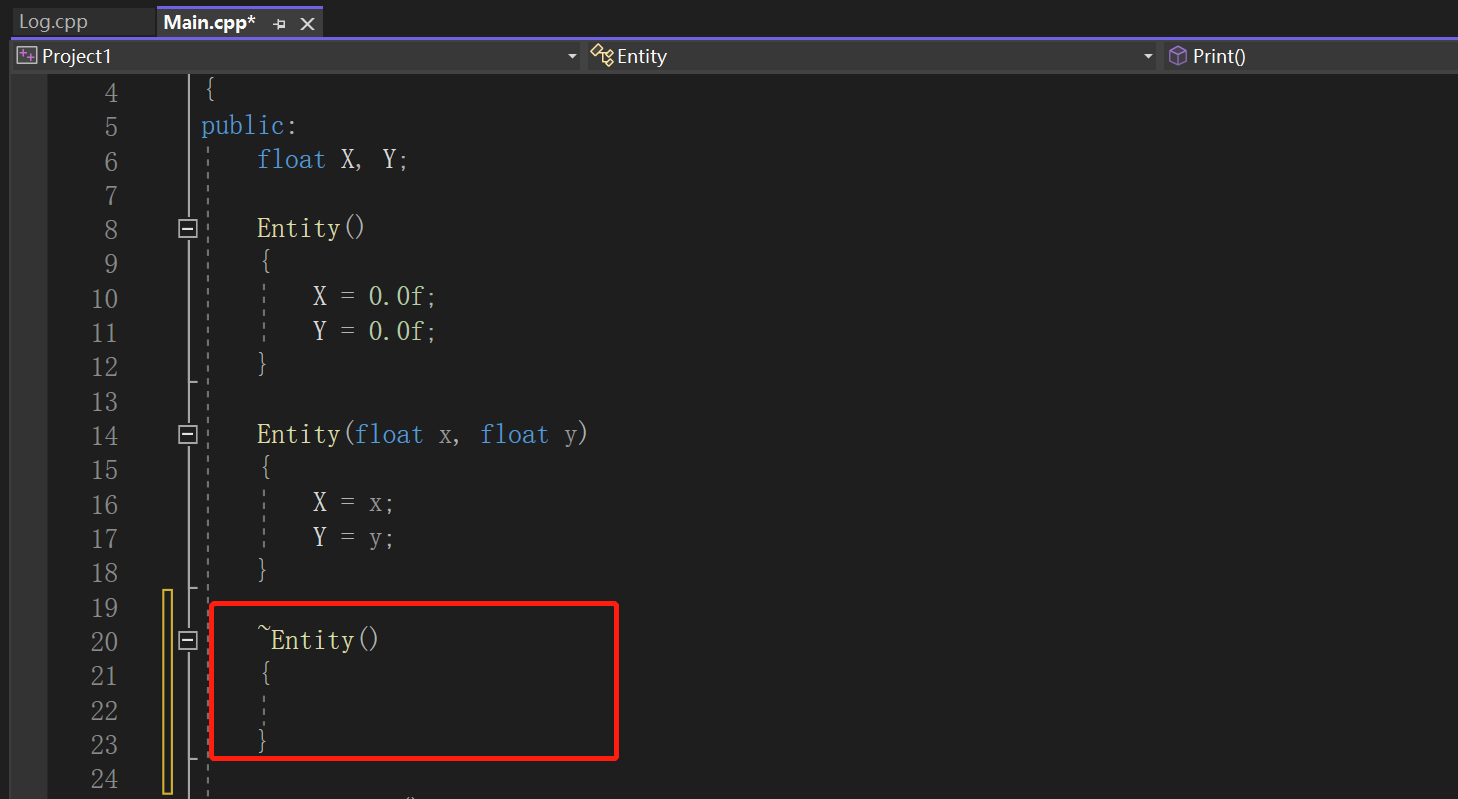The height and width of the screenshot is (799, 1458).
Task: Click 'Y = 0.0f;' on line 11
Action: (x=375, y=331)
